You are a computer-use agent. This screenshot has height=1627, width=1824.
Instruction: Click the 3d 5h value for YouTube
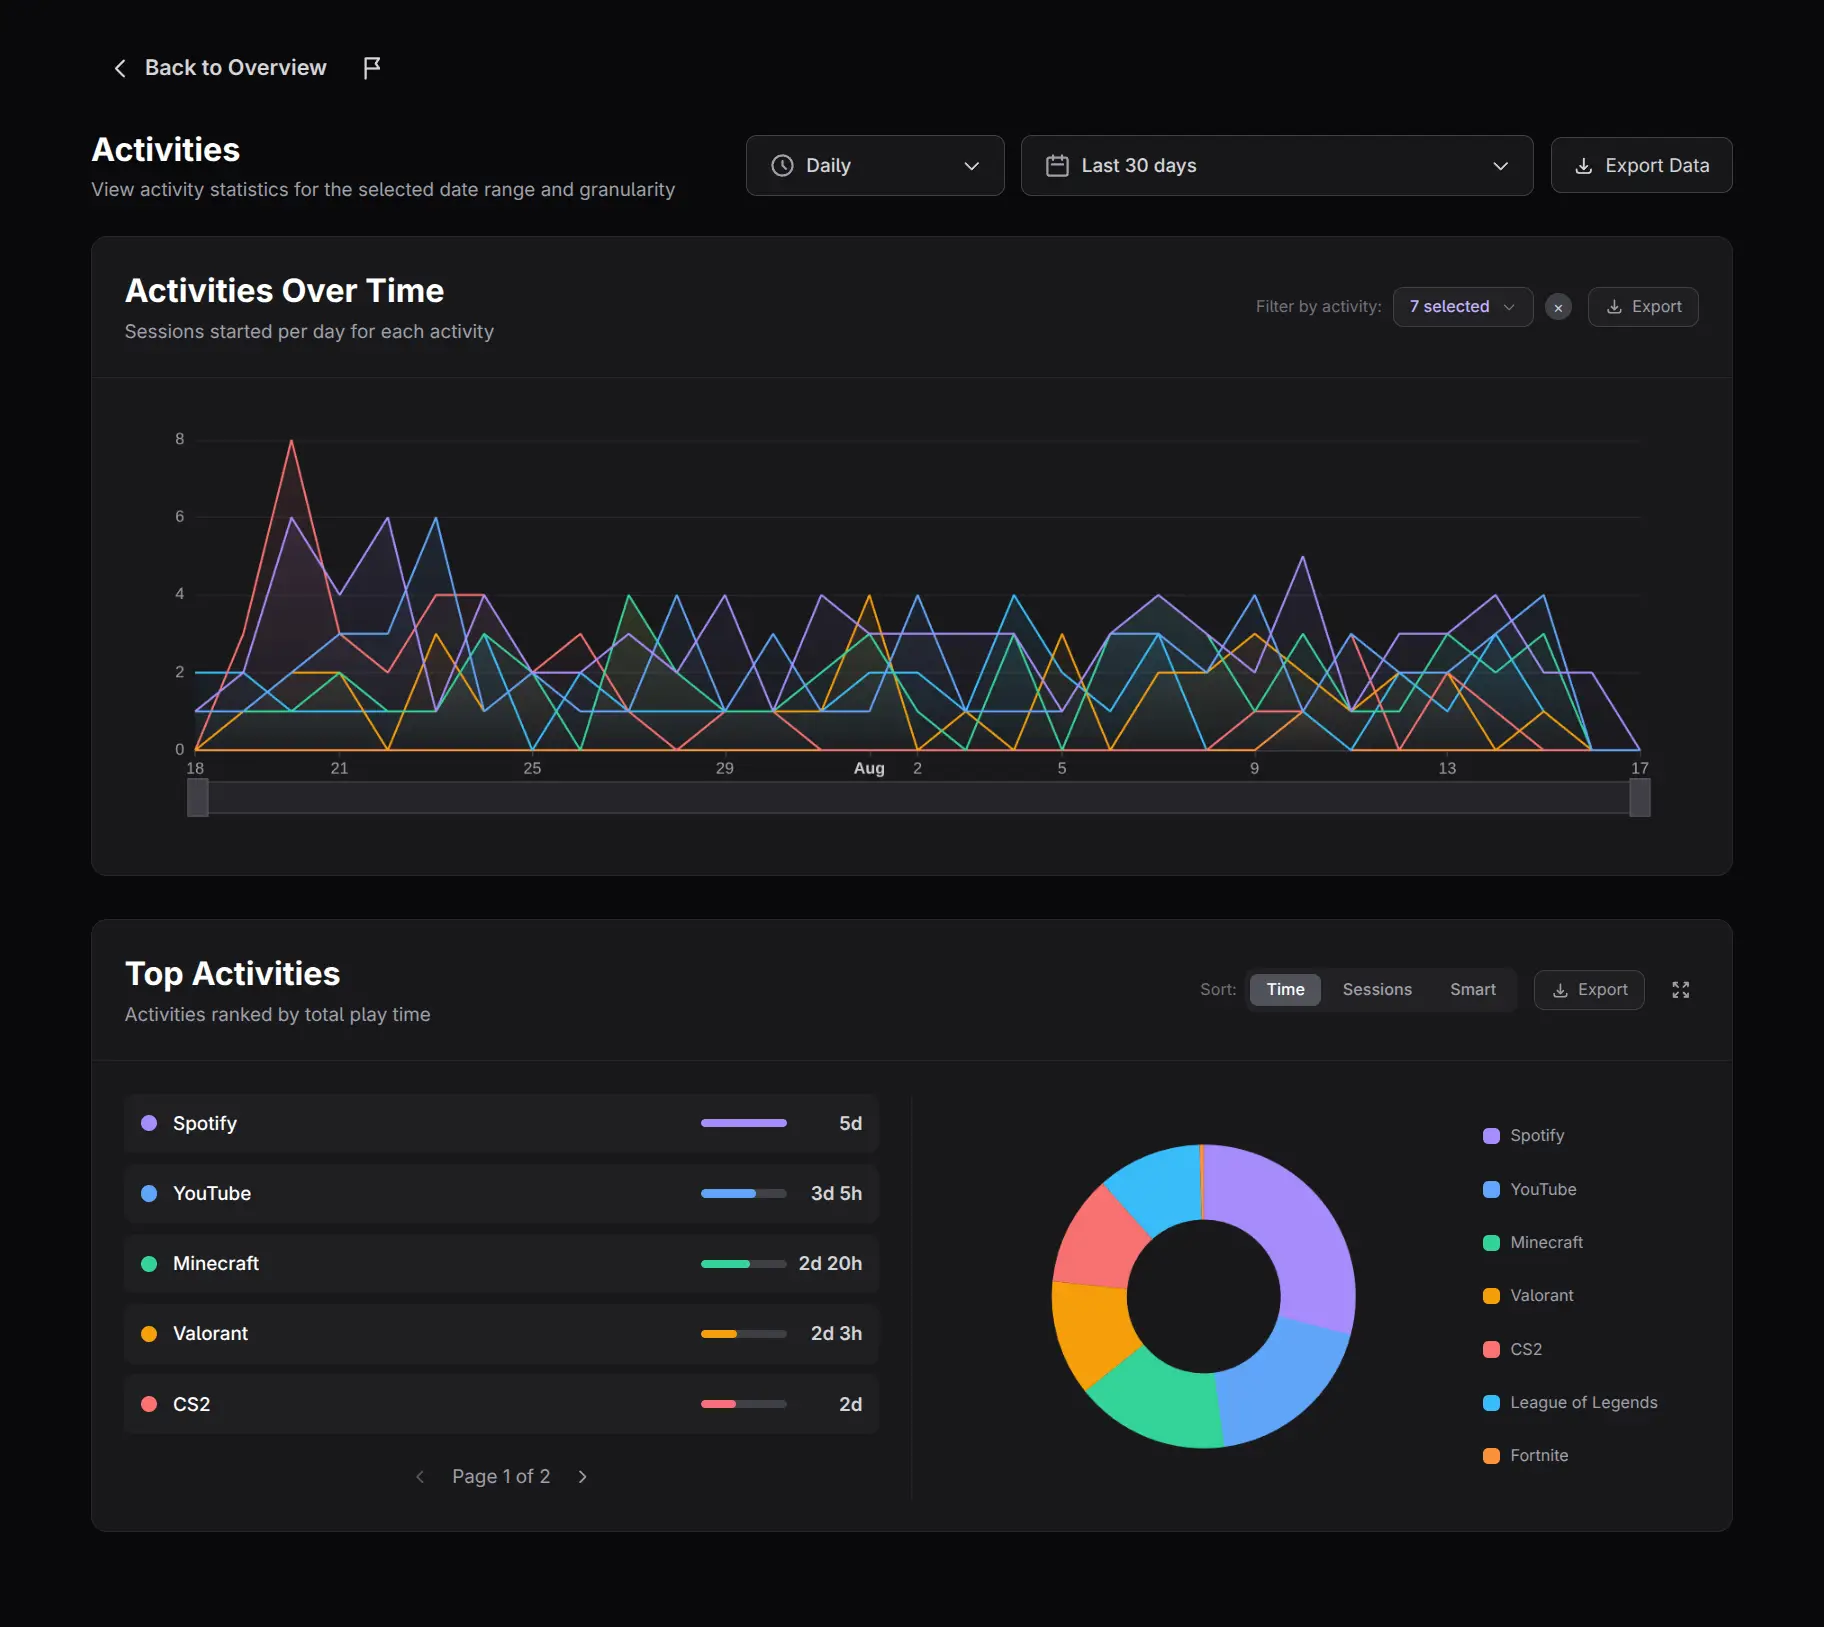point(836,1193)
